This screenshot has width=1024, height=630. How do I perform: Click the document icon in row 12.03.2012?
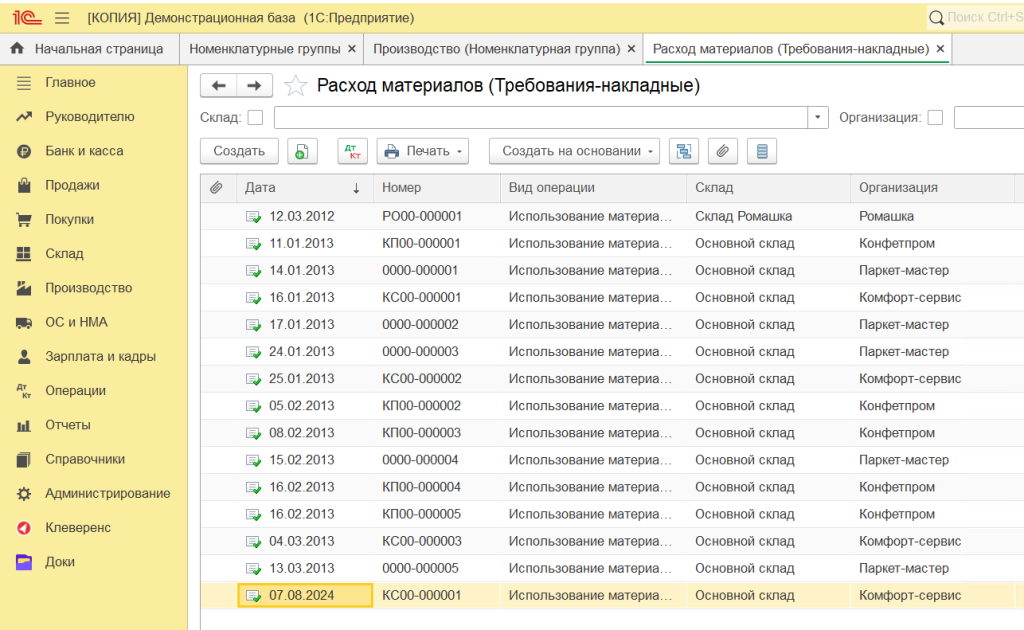coord(253,217)
